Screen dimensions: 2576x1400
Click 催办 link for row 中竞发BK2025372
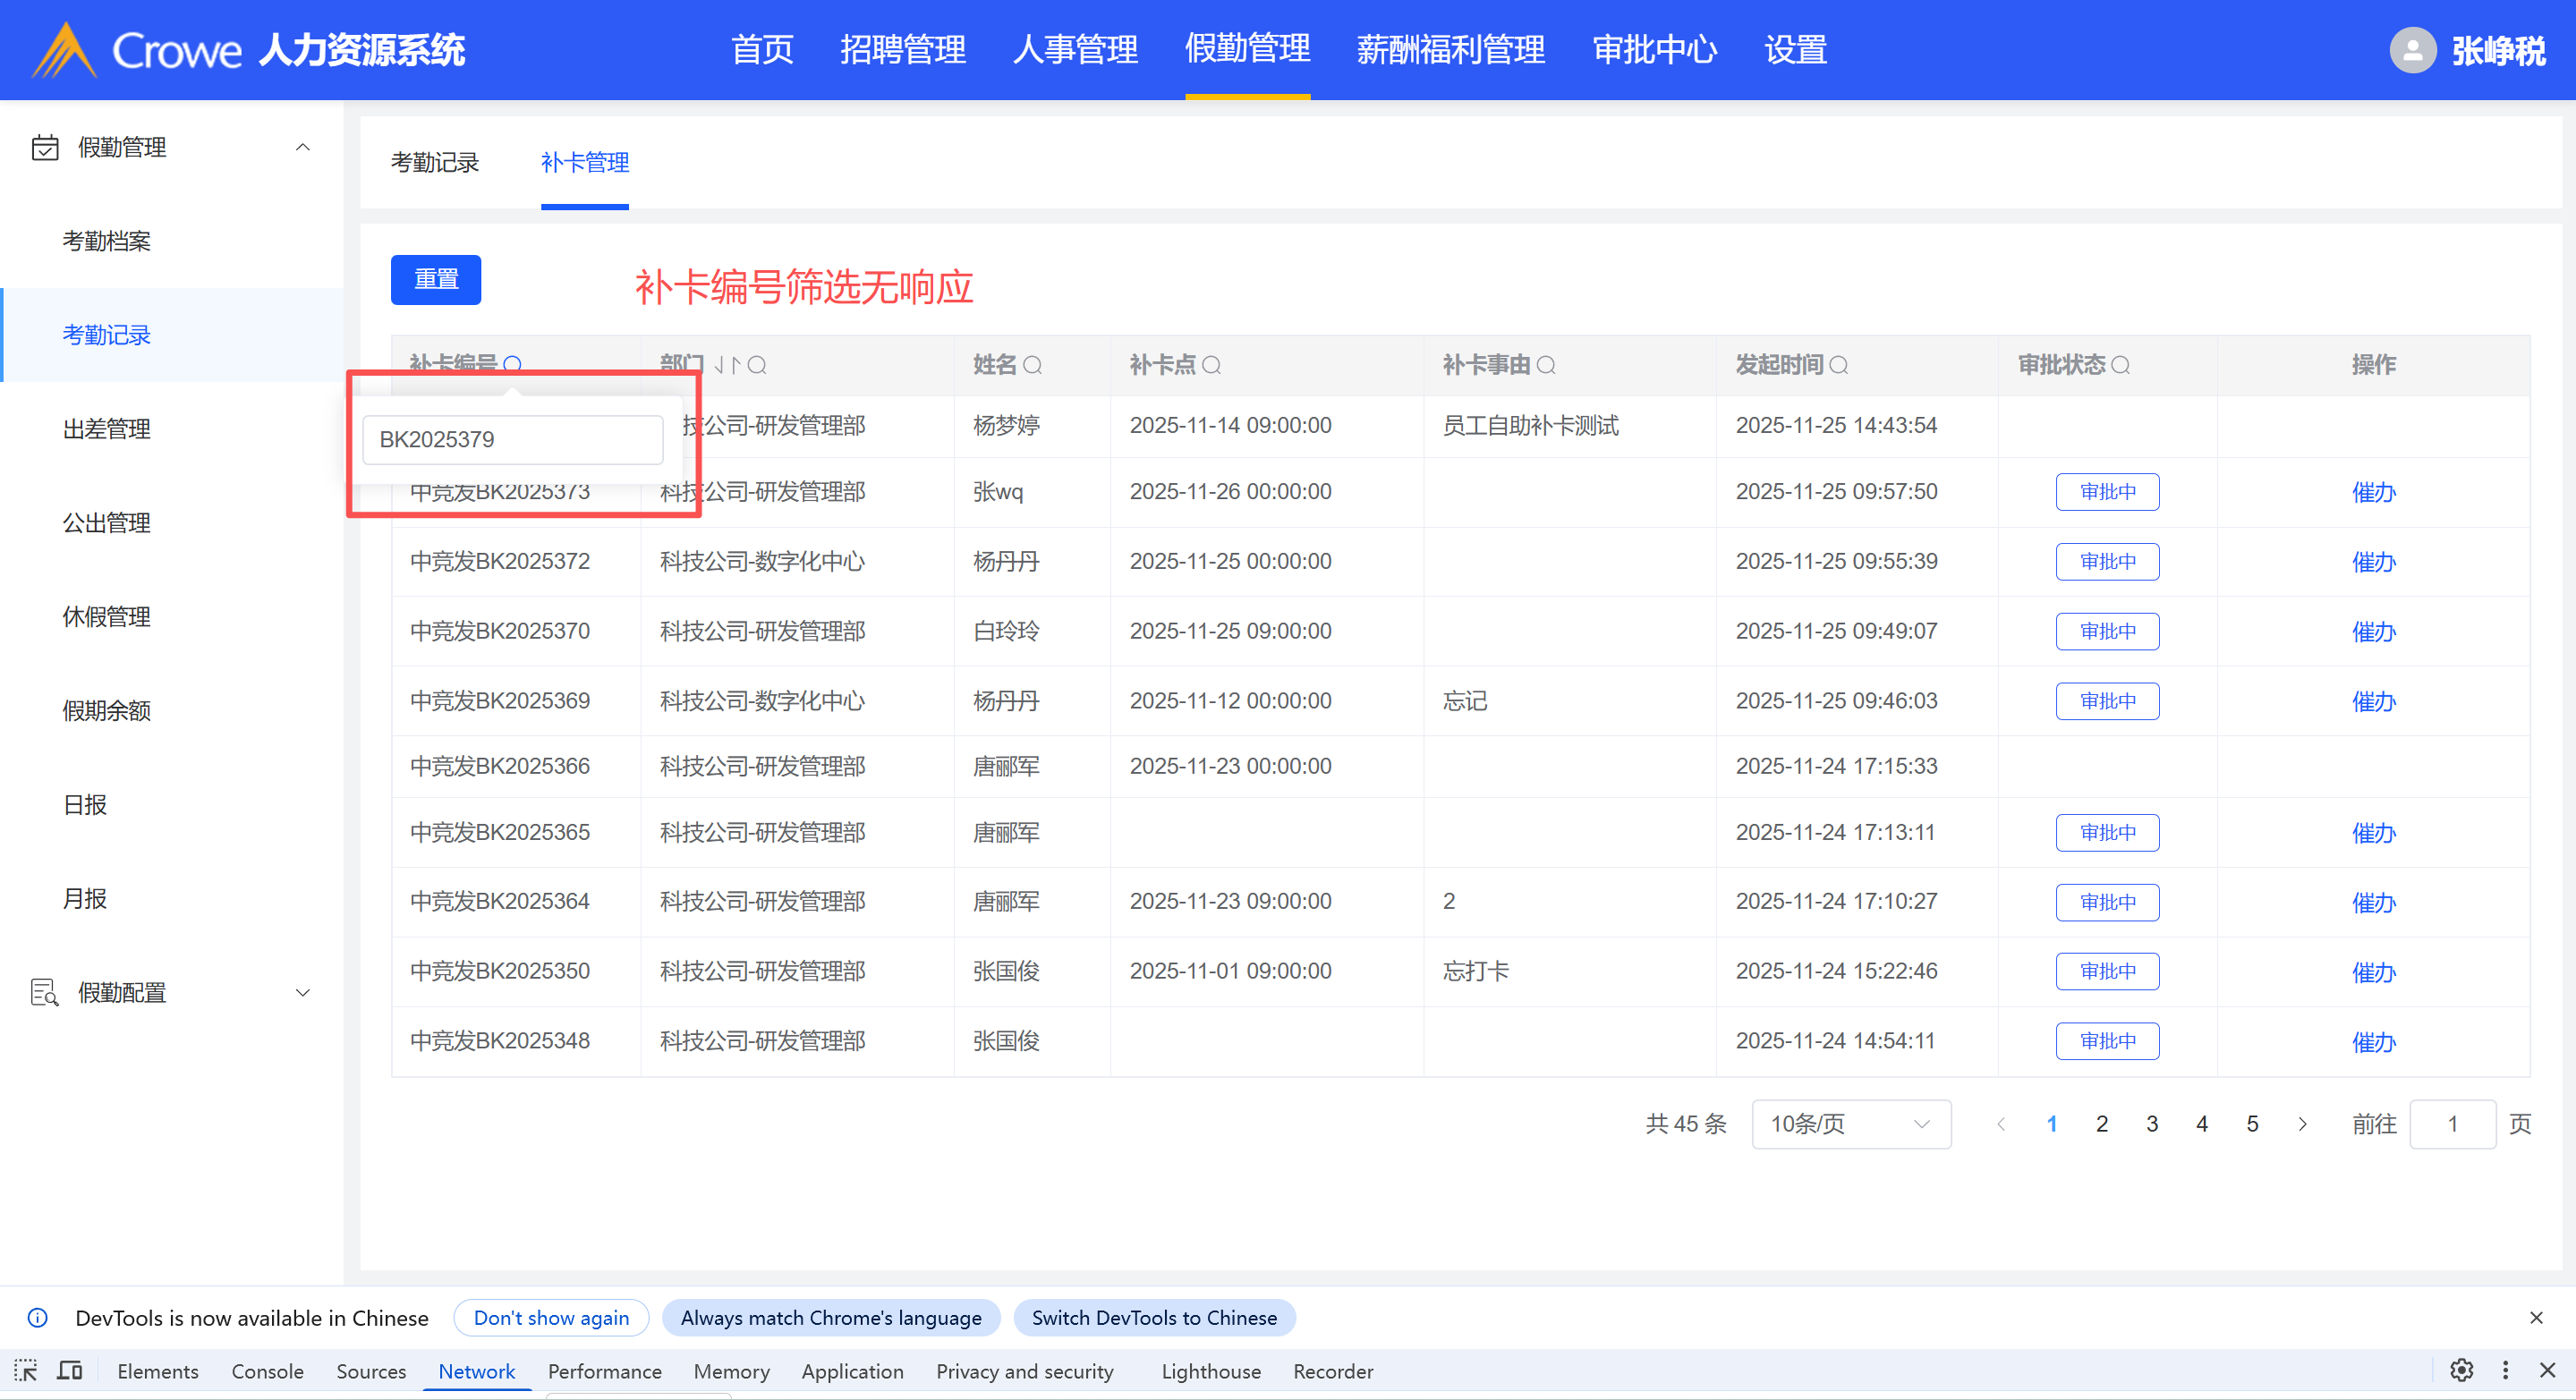pyautogui.click(x=2373, y=562)
